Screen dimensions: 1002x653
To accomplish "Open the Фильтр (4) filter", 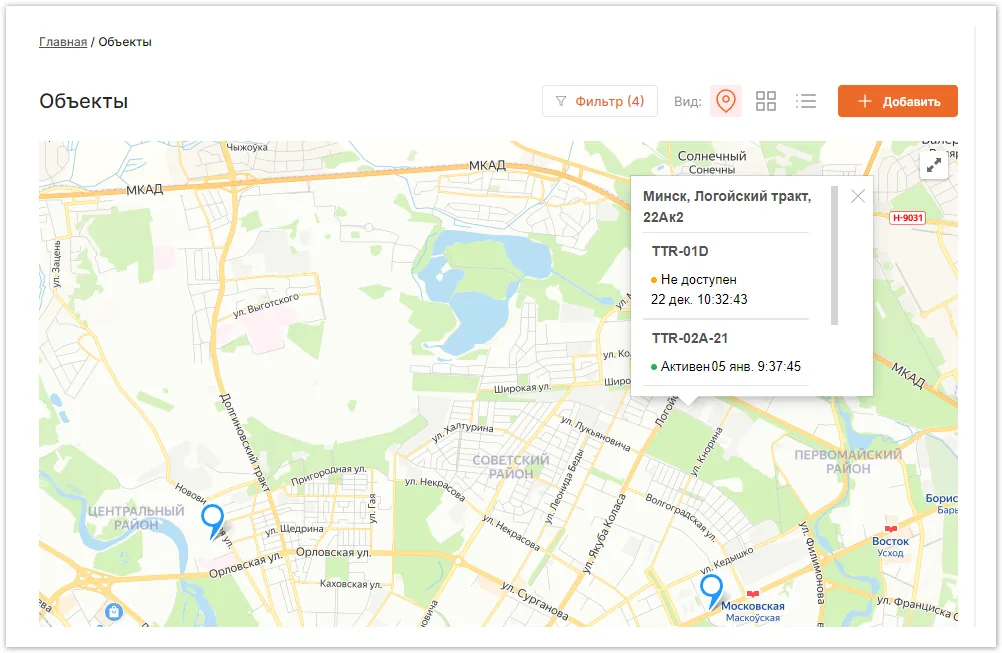I will click(x=599, y=101).
